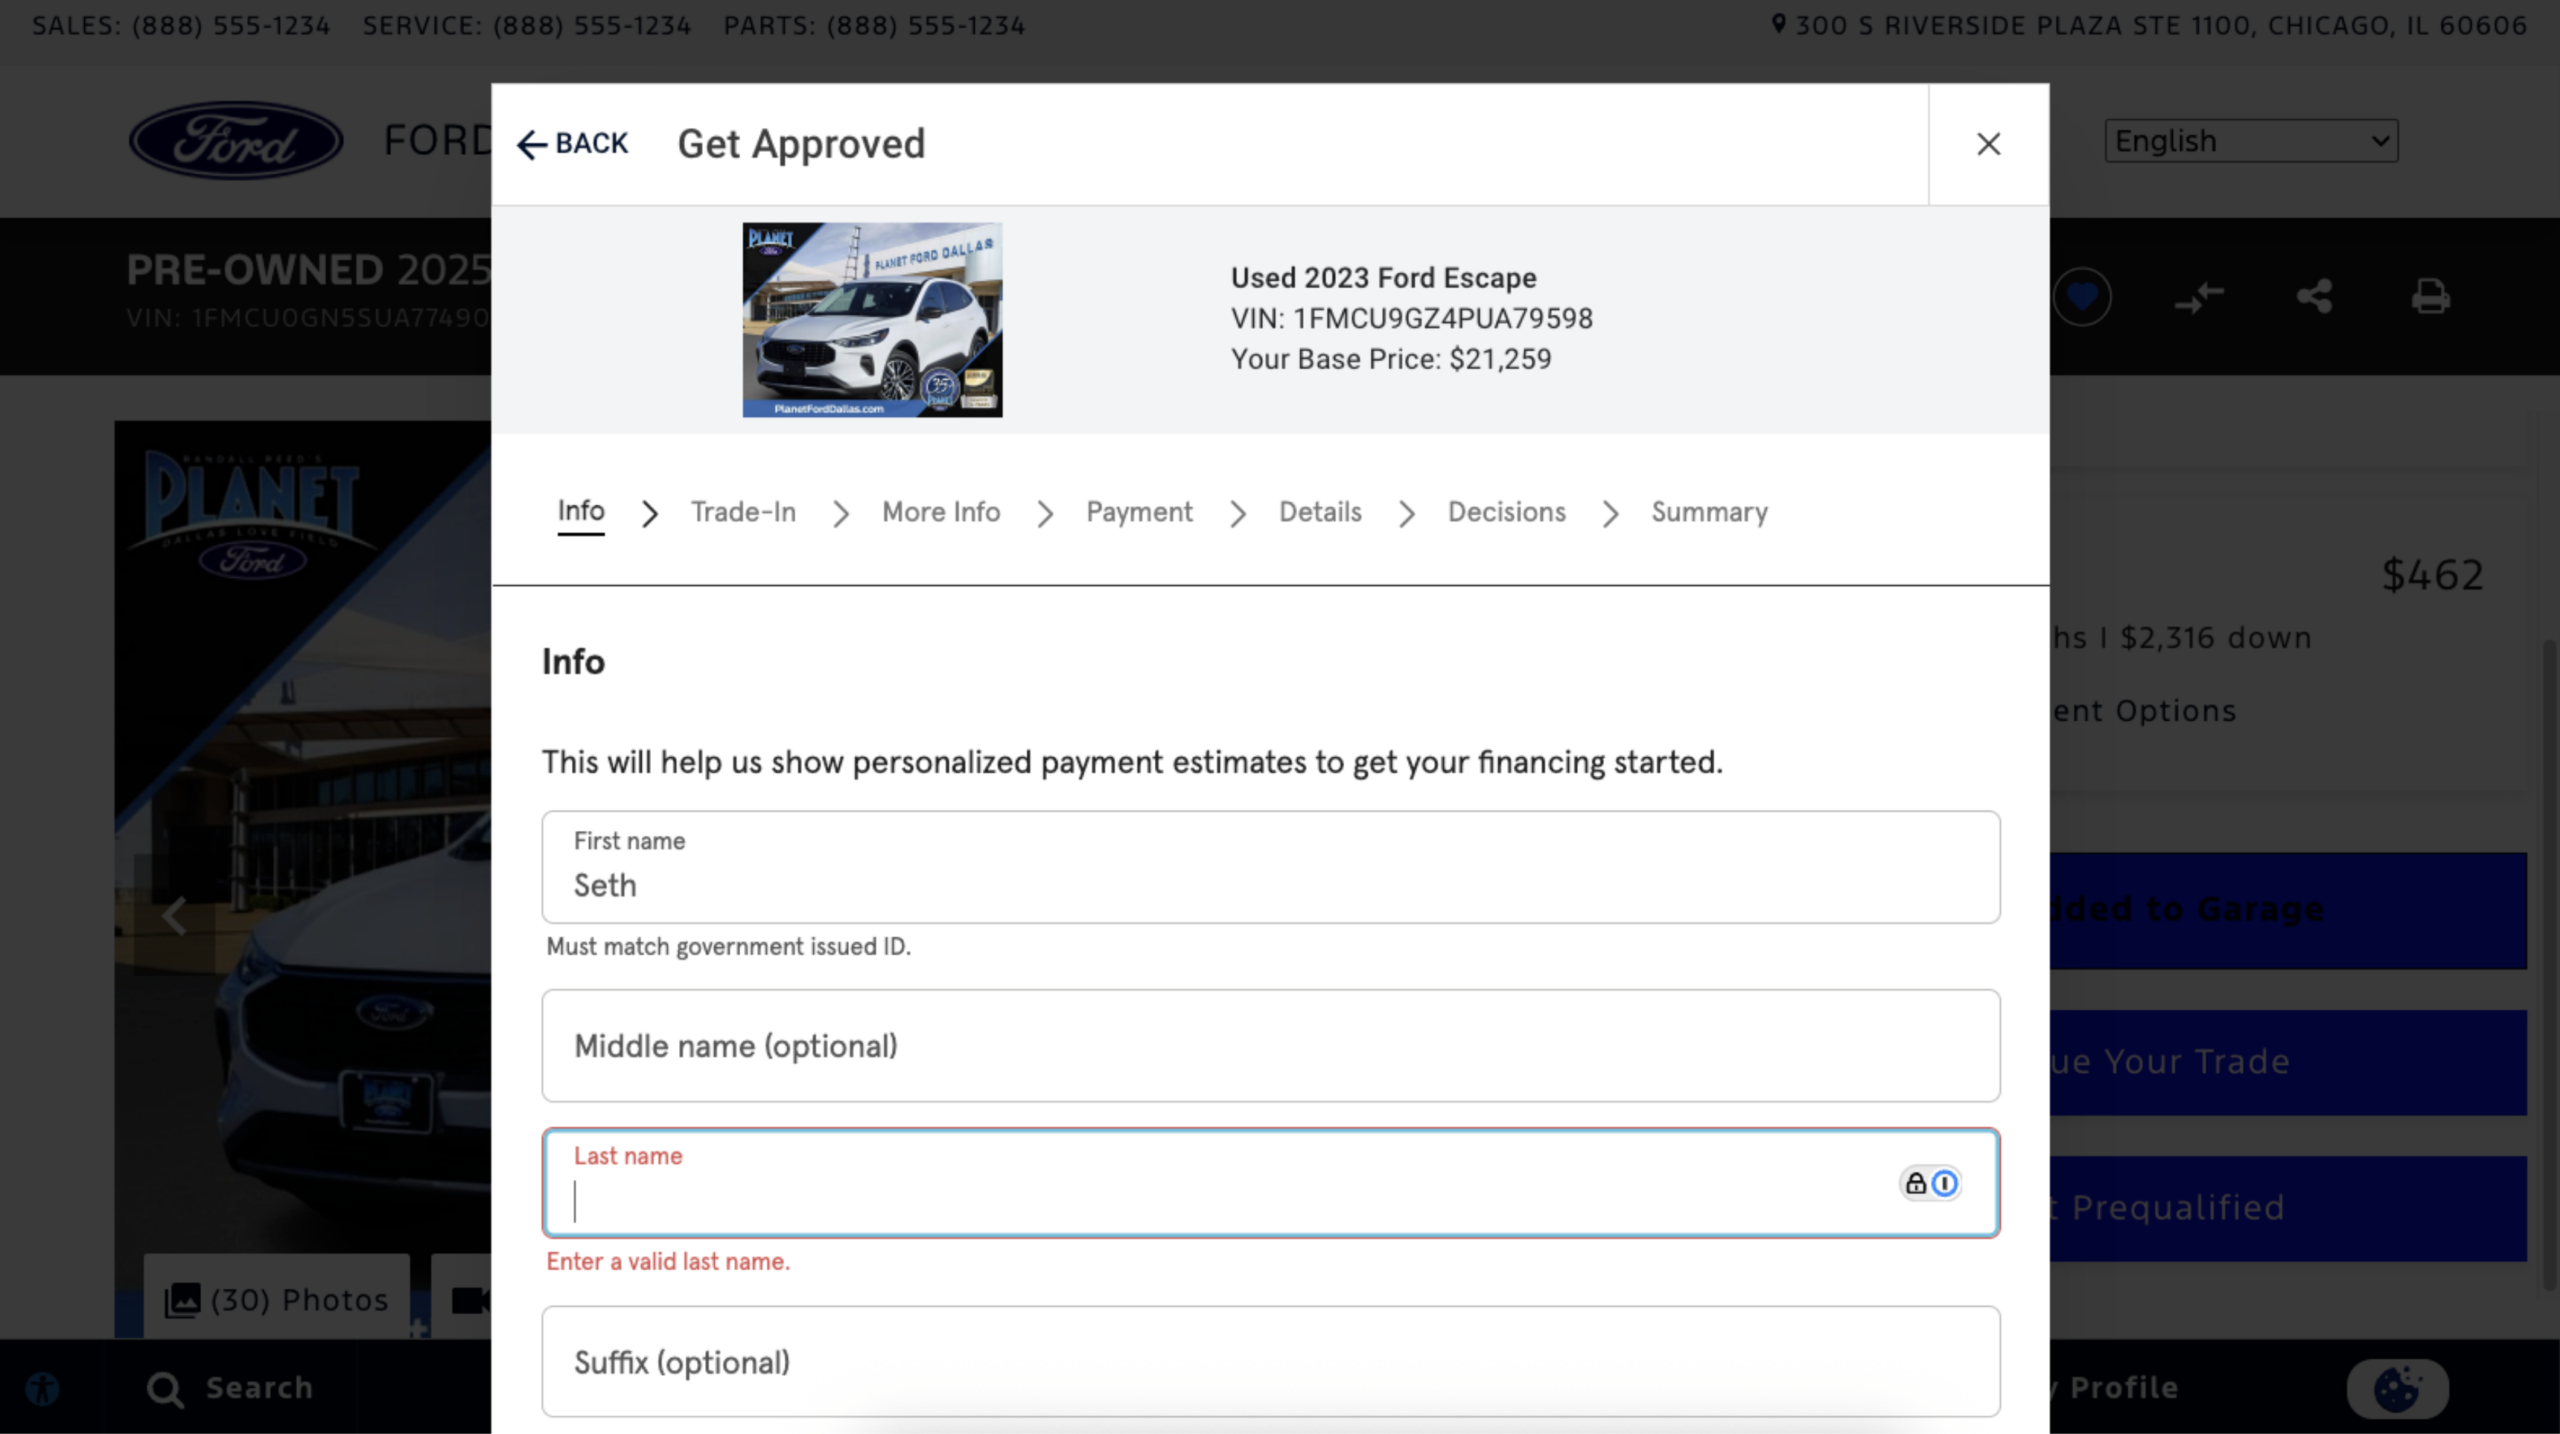Click the cookie preferences icon
The width and height of the screenshot is (2560, 1434).
(x=2398, y=1388)
